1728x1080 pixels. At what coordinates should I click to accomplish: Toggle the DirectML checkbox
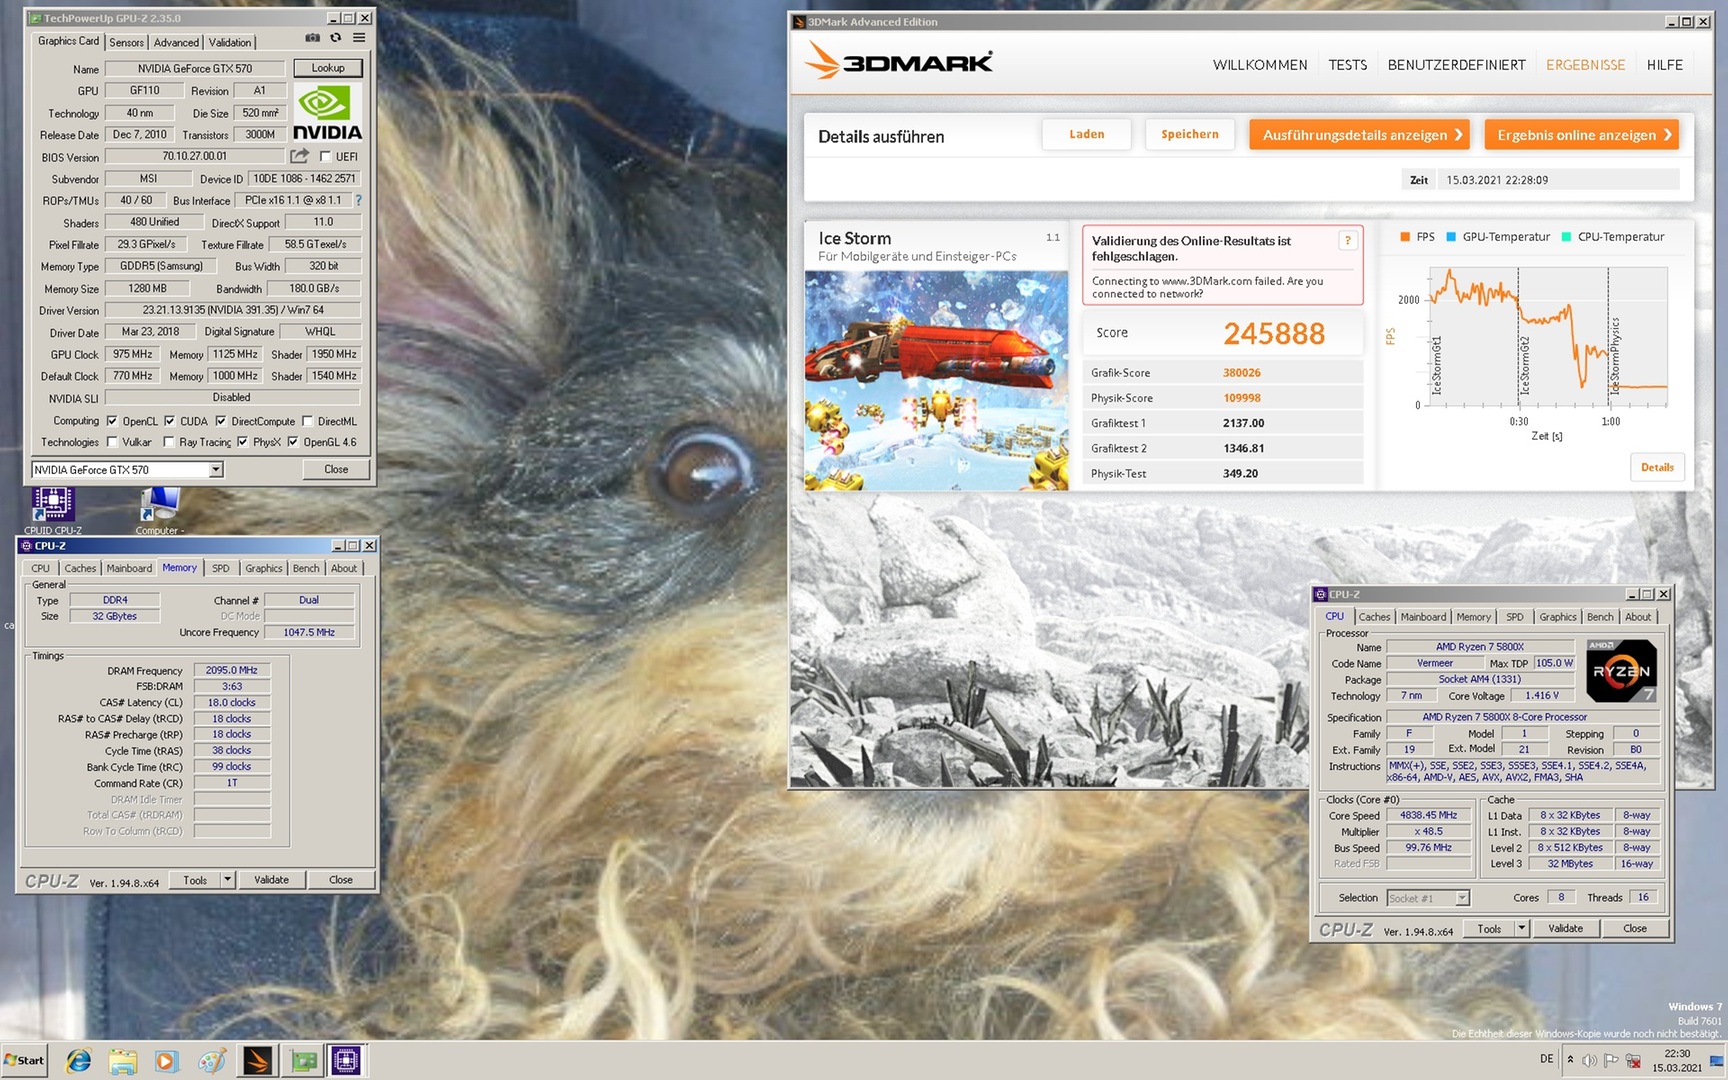click(x=308, y=421)
